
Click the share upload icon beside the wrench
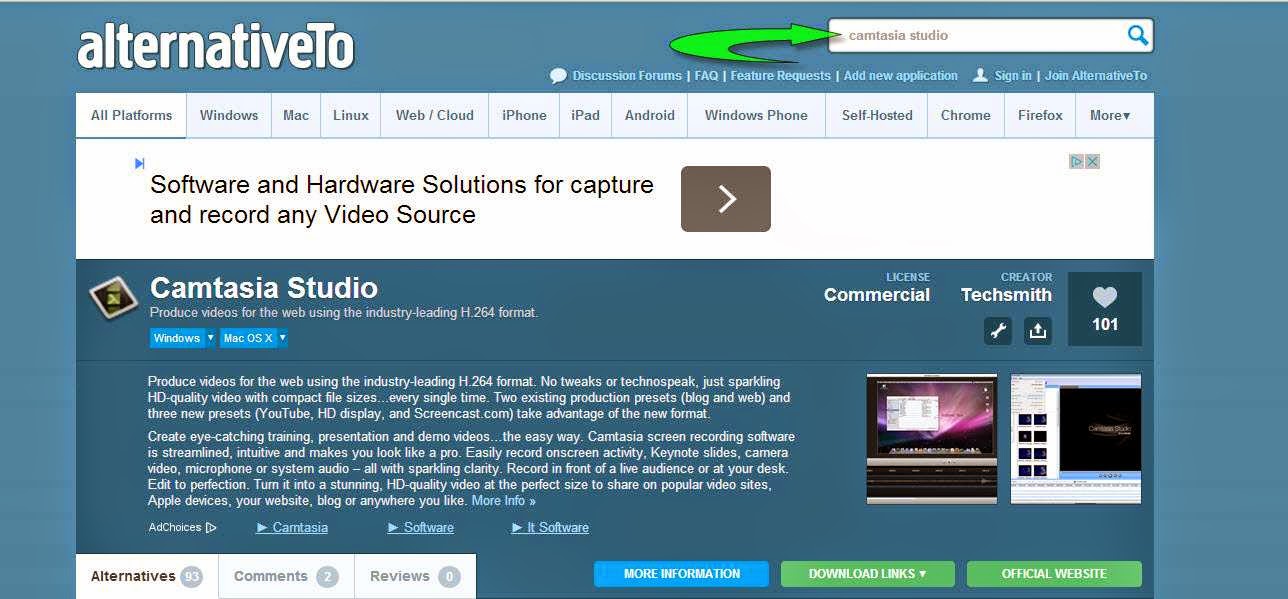[x=1038, y=331]
